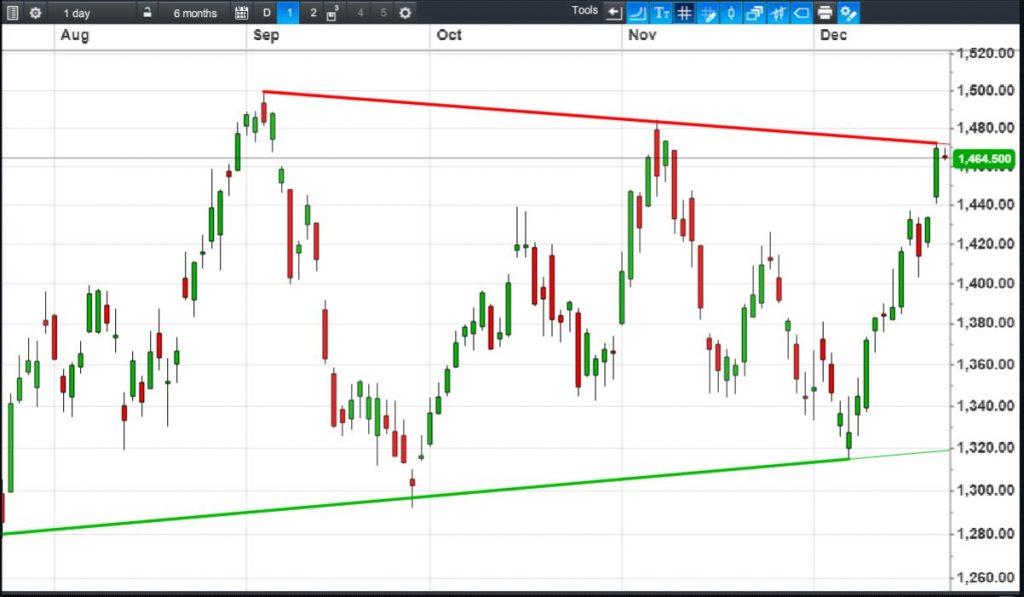1024x597 pixels.
Task: Select the D default layout button
Action: (x=266, y=12)
